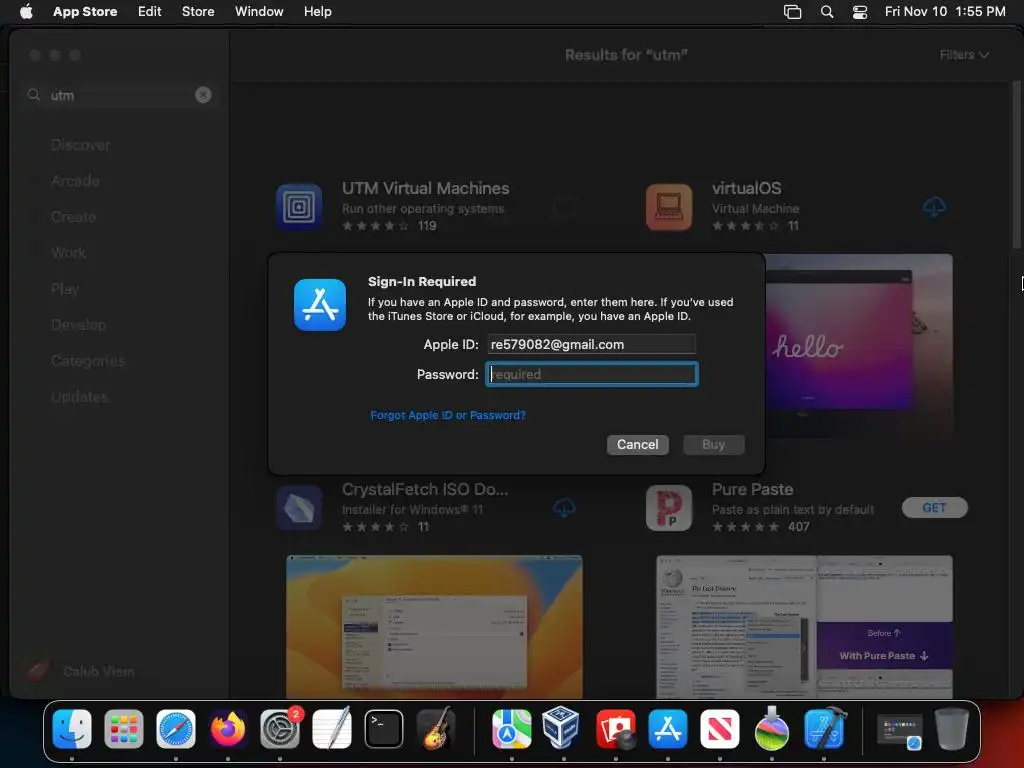Open News from the Dock
1024x768 pixels.
720,729
